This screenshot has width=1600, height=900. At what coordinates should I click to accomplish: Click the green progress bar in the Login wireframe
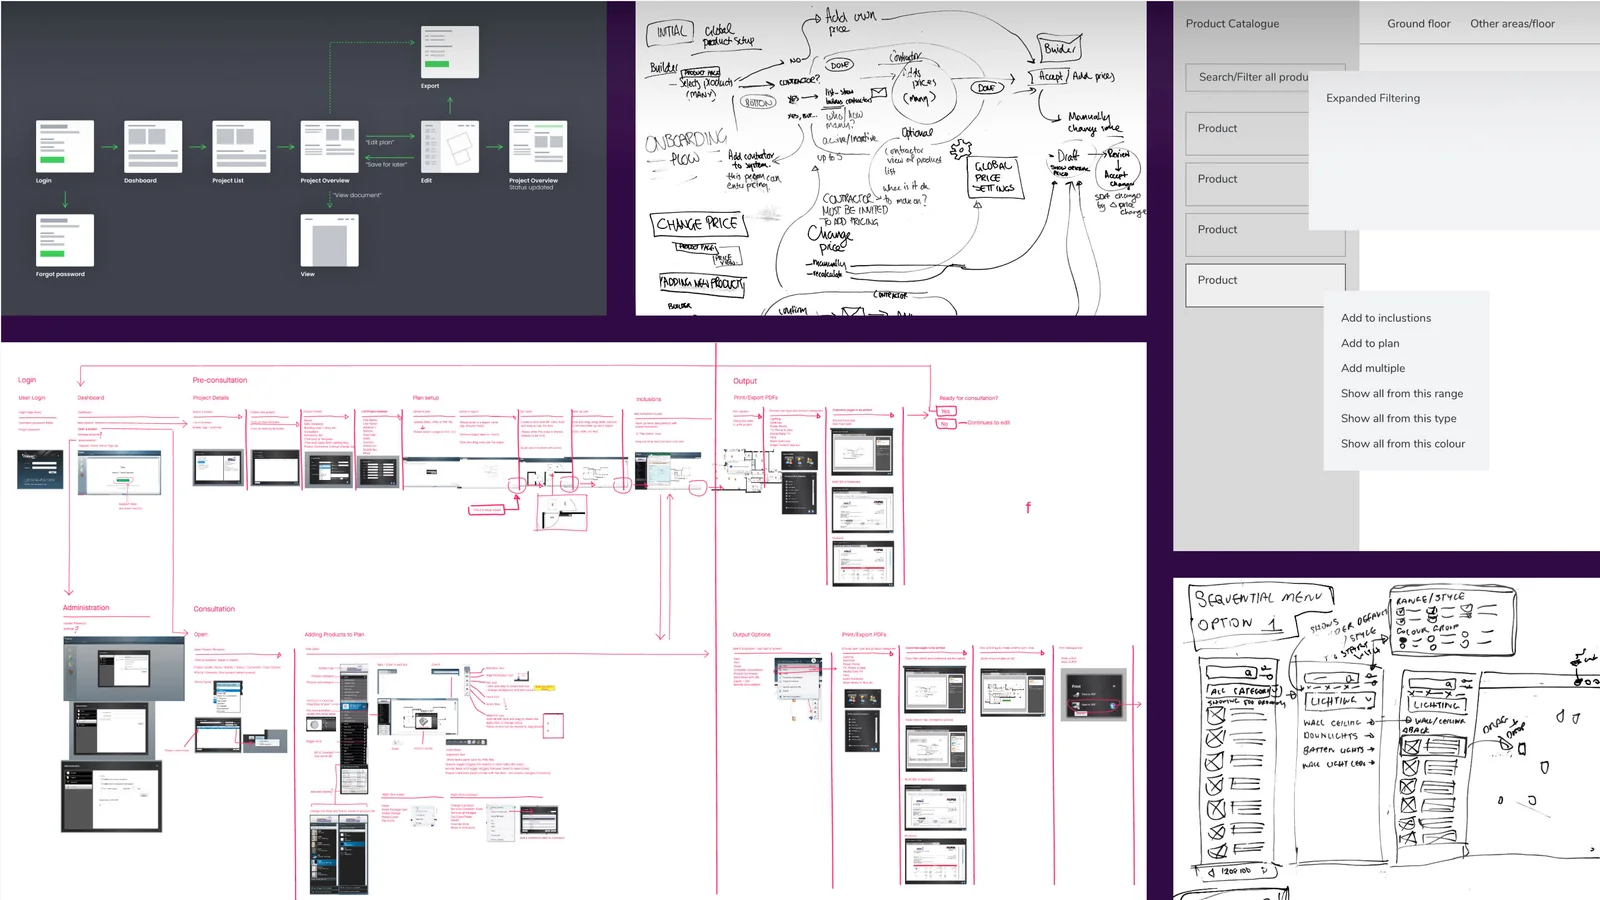click(x=53, y=157)
